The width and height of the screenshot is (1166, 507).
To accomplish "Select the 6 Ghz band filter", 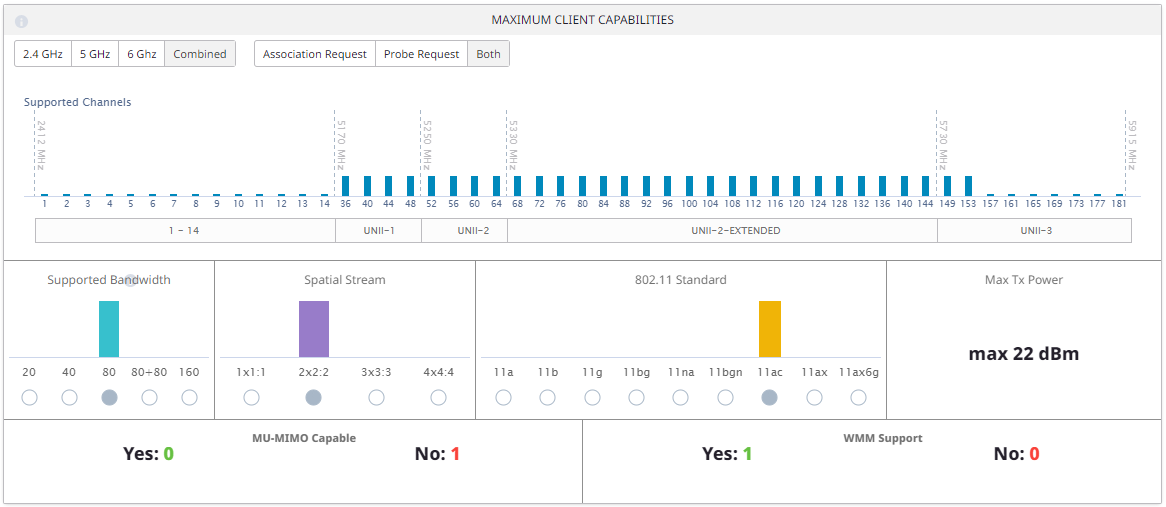I will click(x=141, y=54).
